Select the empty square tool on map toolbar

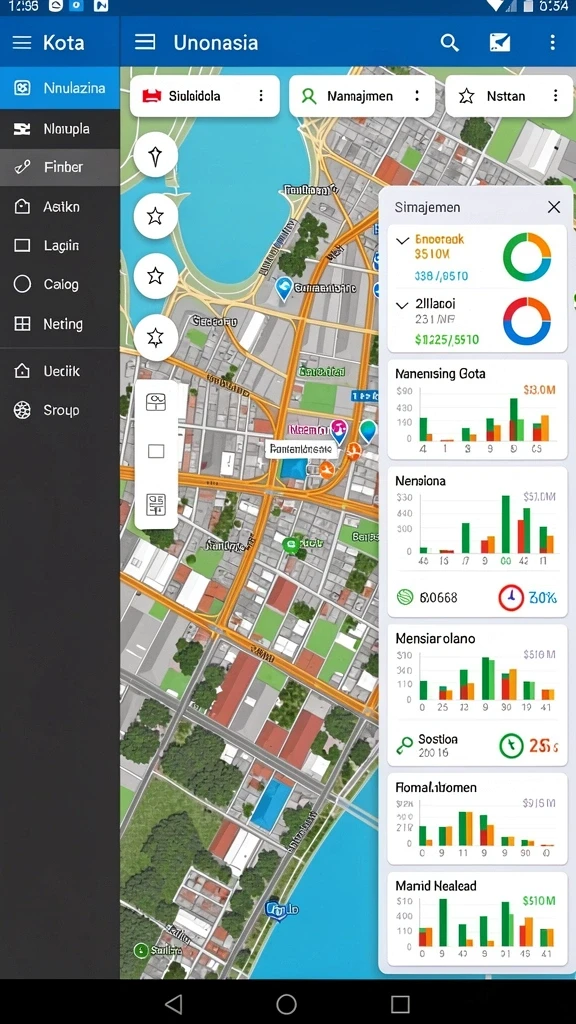(156, 451)
